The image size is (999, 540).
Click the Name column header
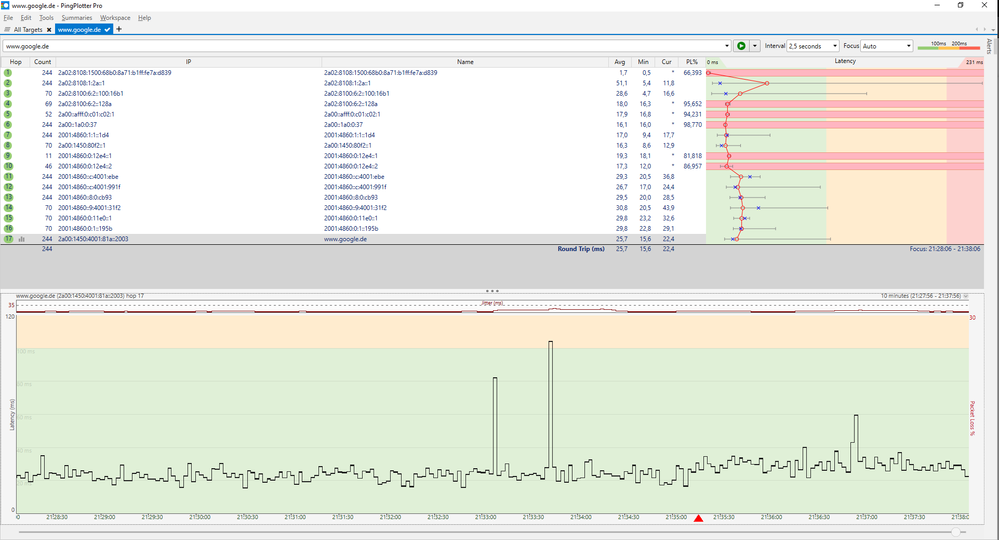465,62
